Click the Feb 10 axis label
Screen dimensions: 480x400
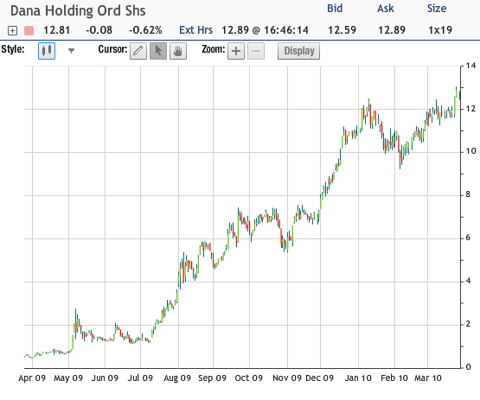pos(394,378)
